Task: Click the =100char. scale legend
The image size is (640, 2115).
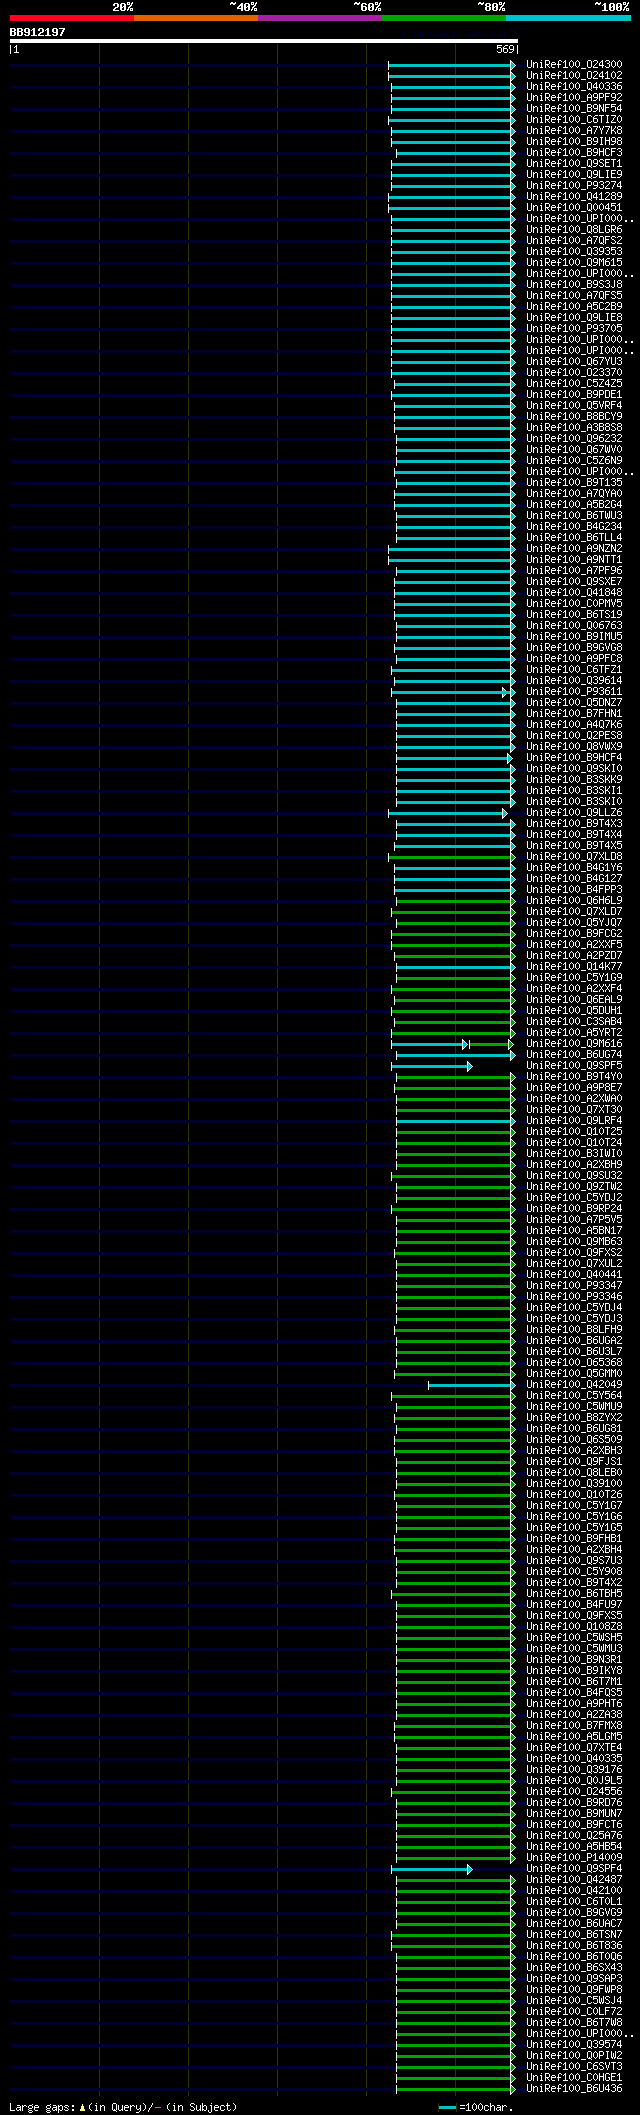Action: point(476,2107)
